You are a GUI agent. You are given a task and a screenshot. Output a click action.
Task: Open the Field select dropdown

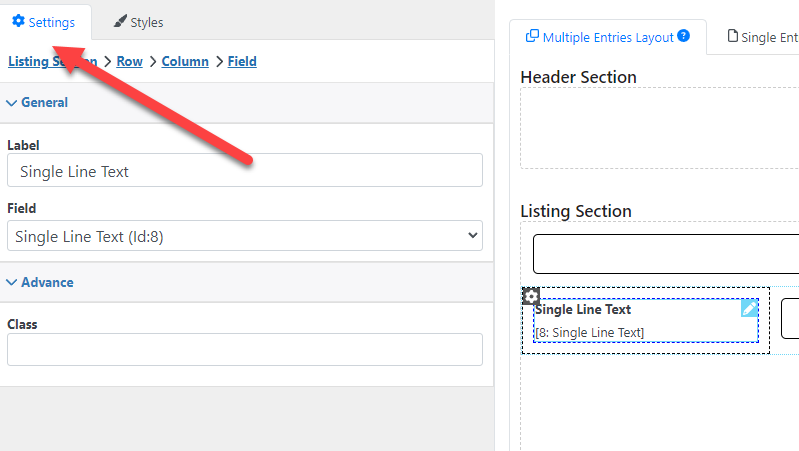245,235
